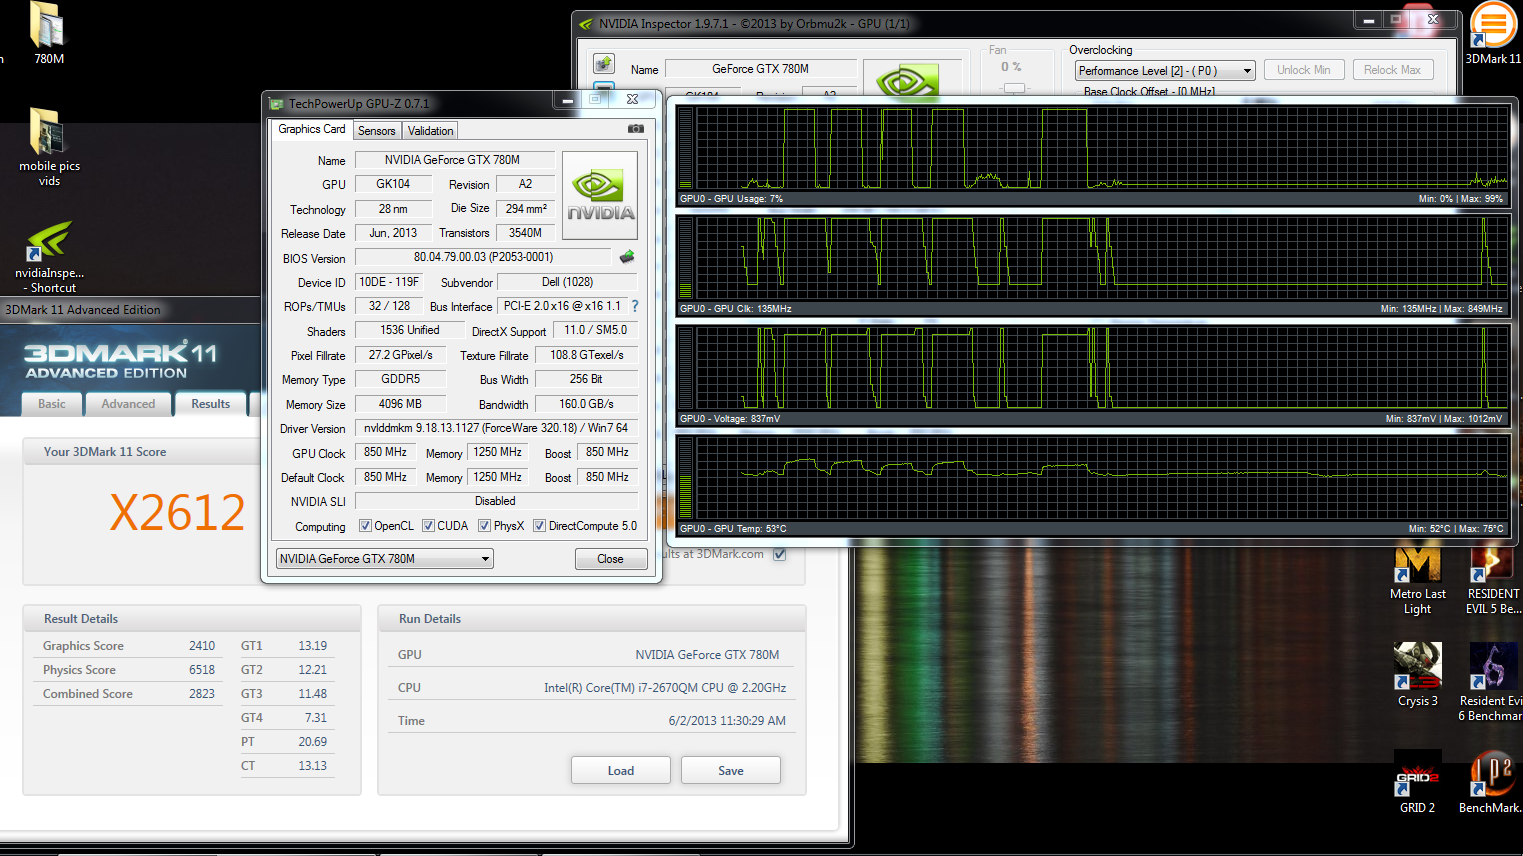
Task: Click the Physics Score value 6518
Action: click(202, 670)
